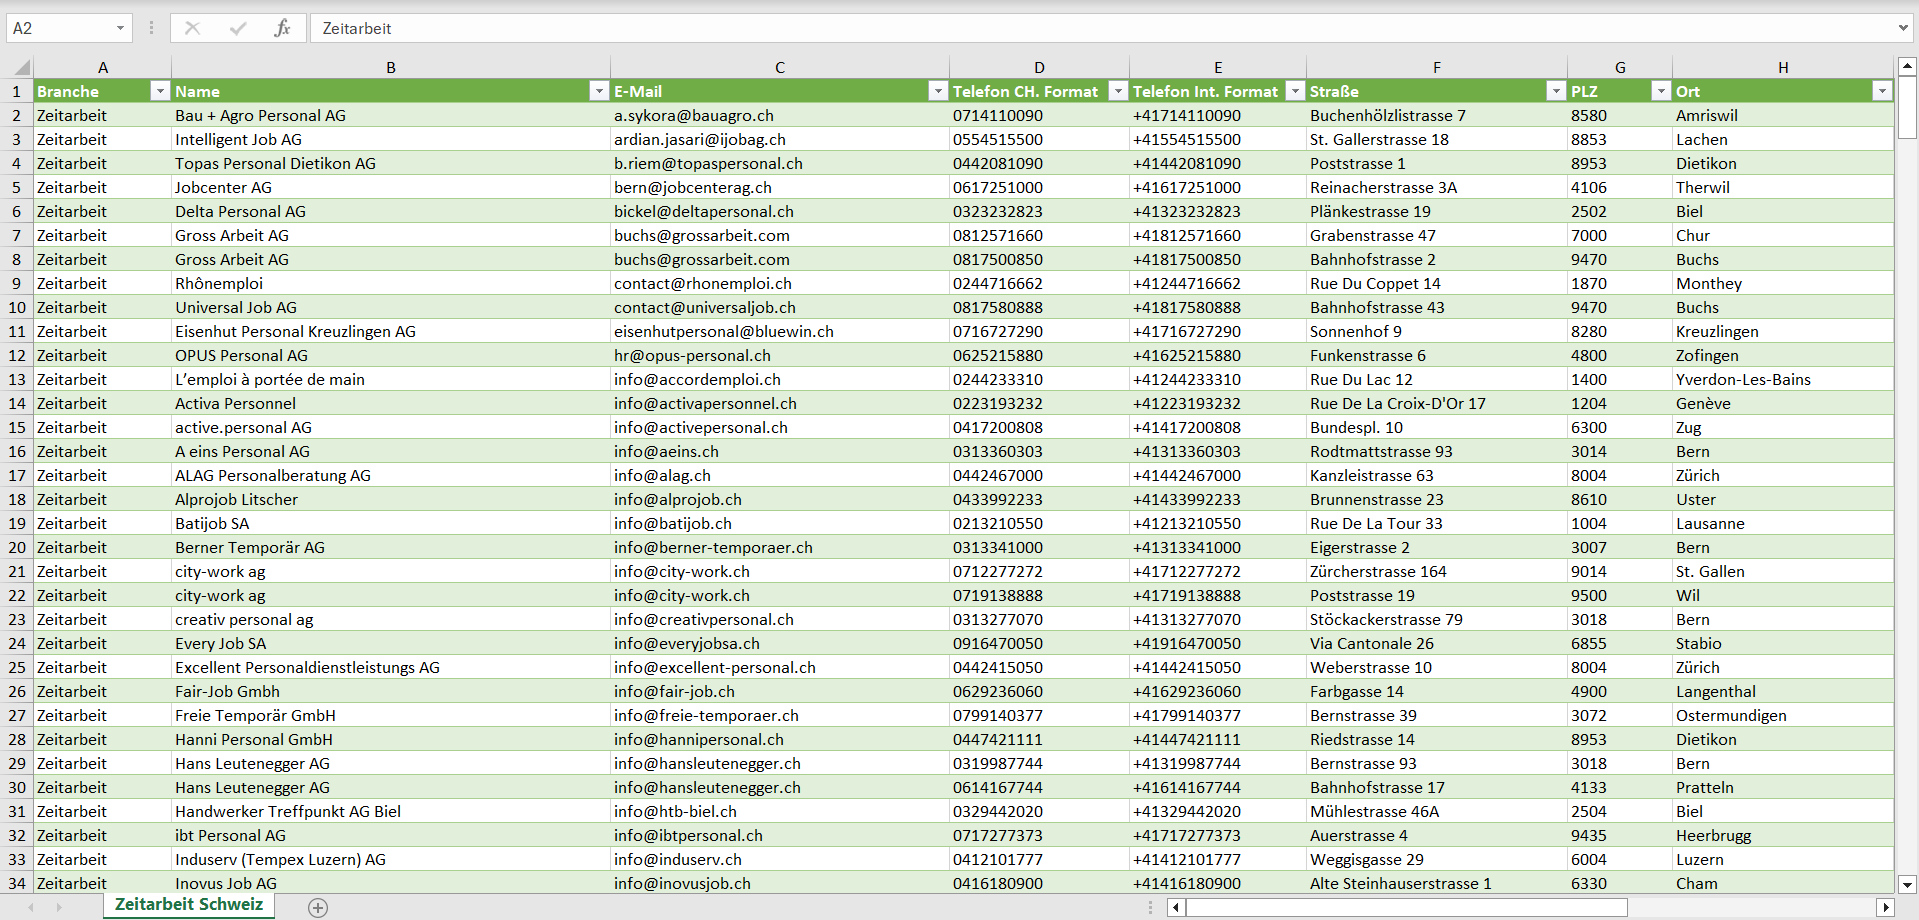Click cell '+41417200808'
The image size is (1919, 920).
point(1218,427)
